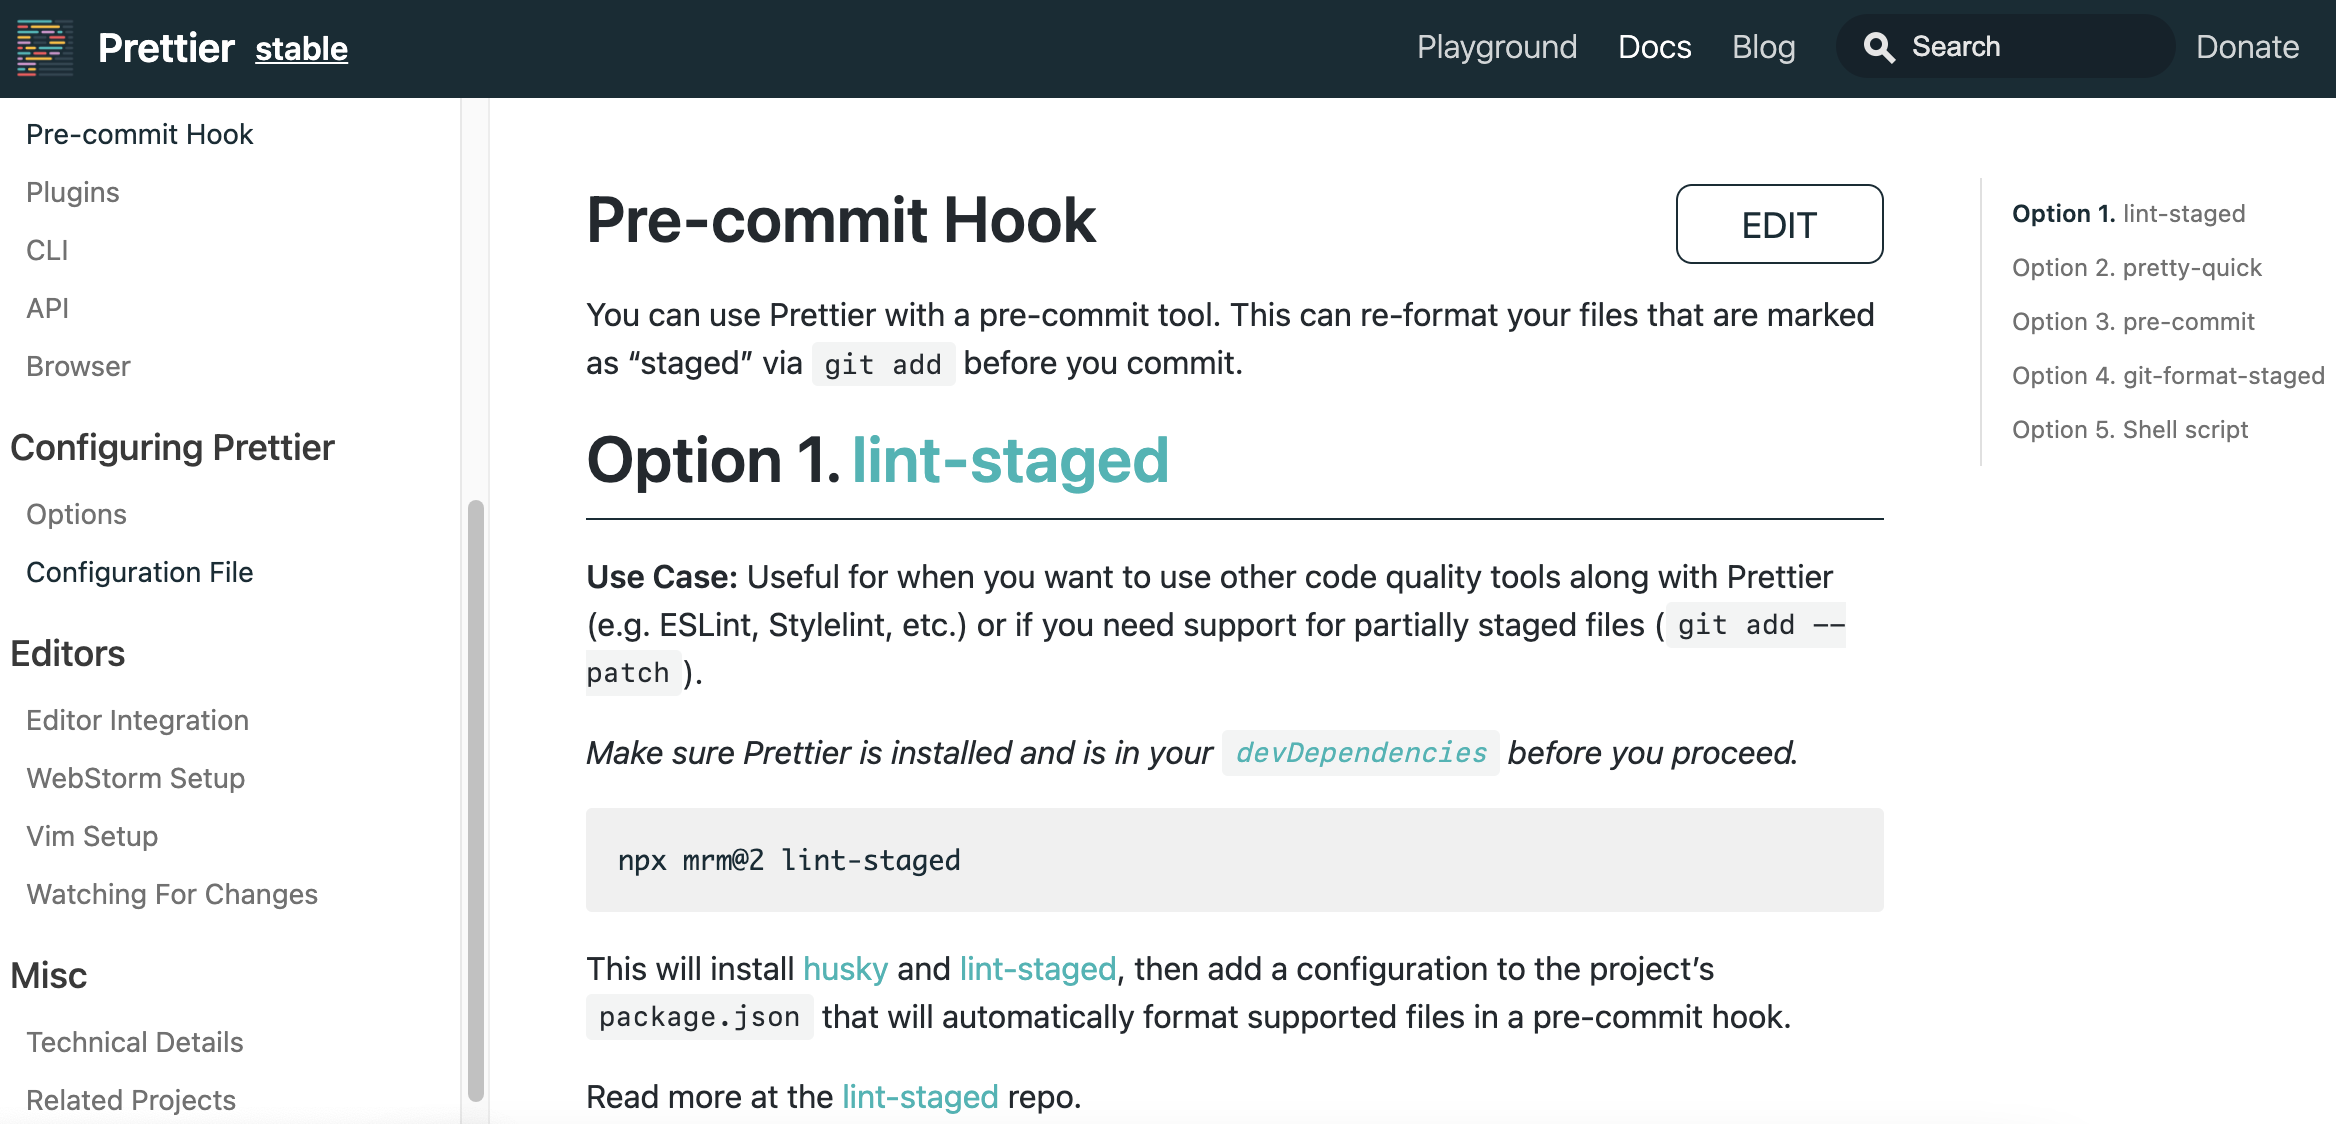Click the Search input field
2336x1124 pixels.
tap(2030, 47)
